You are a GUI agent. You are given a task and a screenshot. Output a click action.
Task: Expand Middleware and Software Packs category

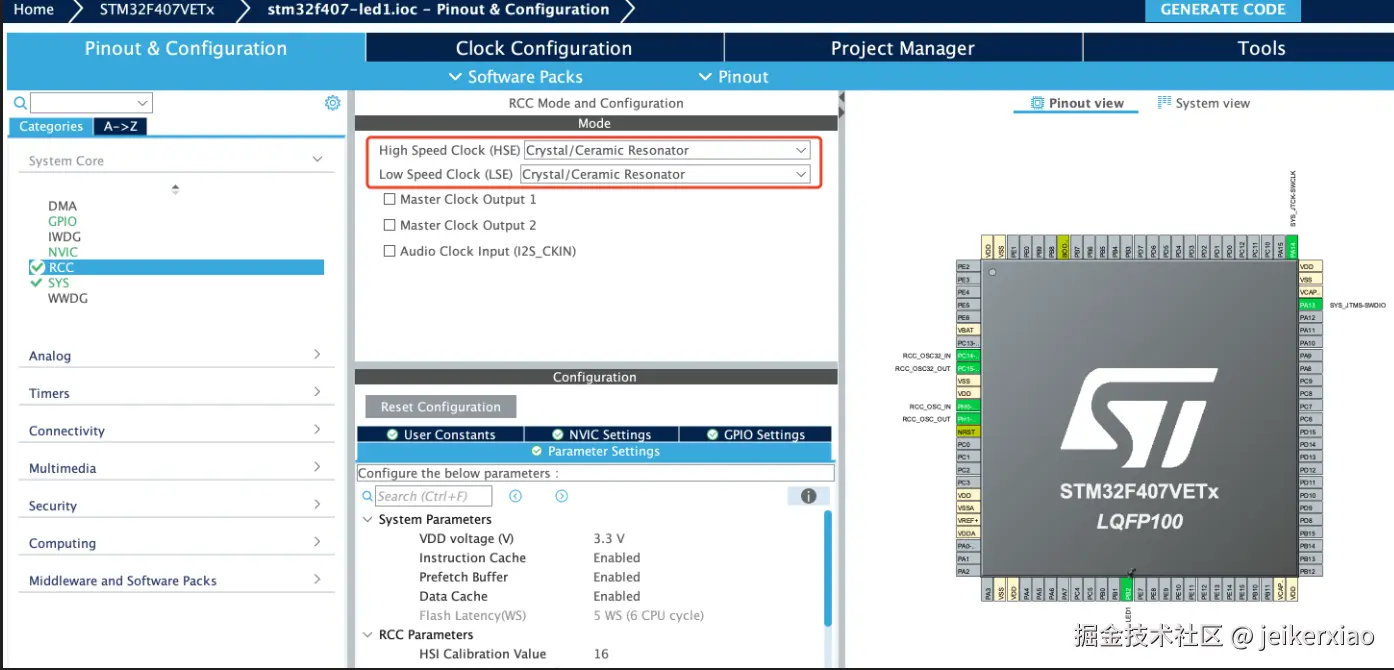(x=317, y=579)
